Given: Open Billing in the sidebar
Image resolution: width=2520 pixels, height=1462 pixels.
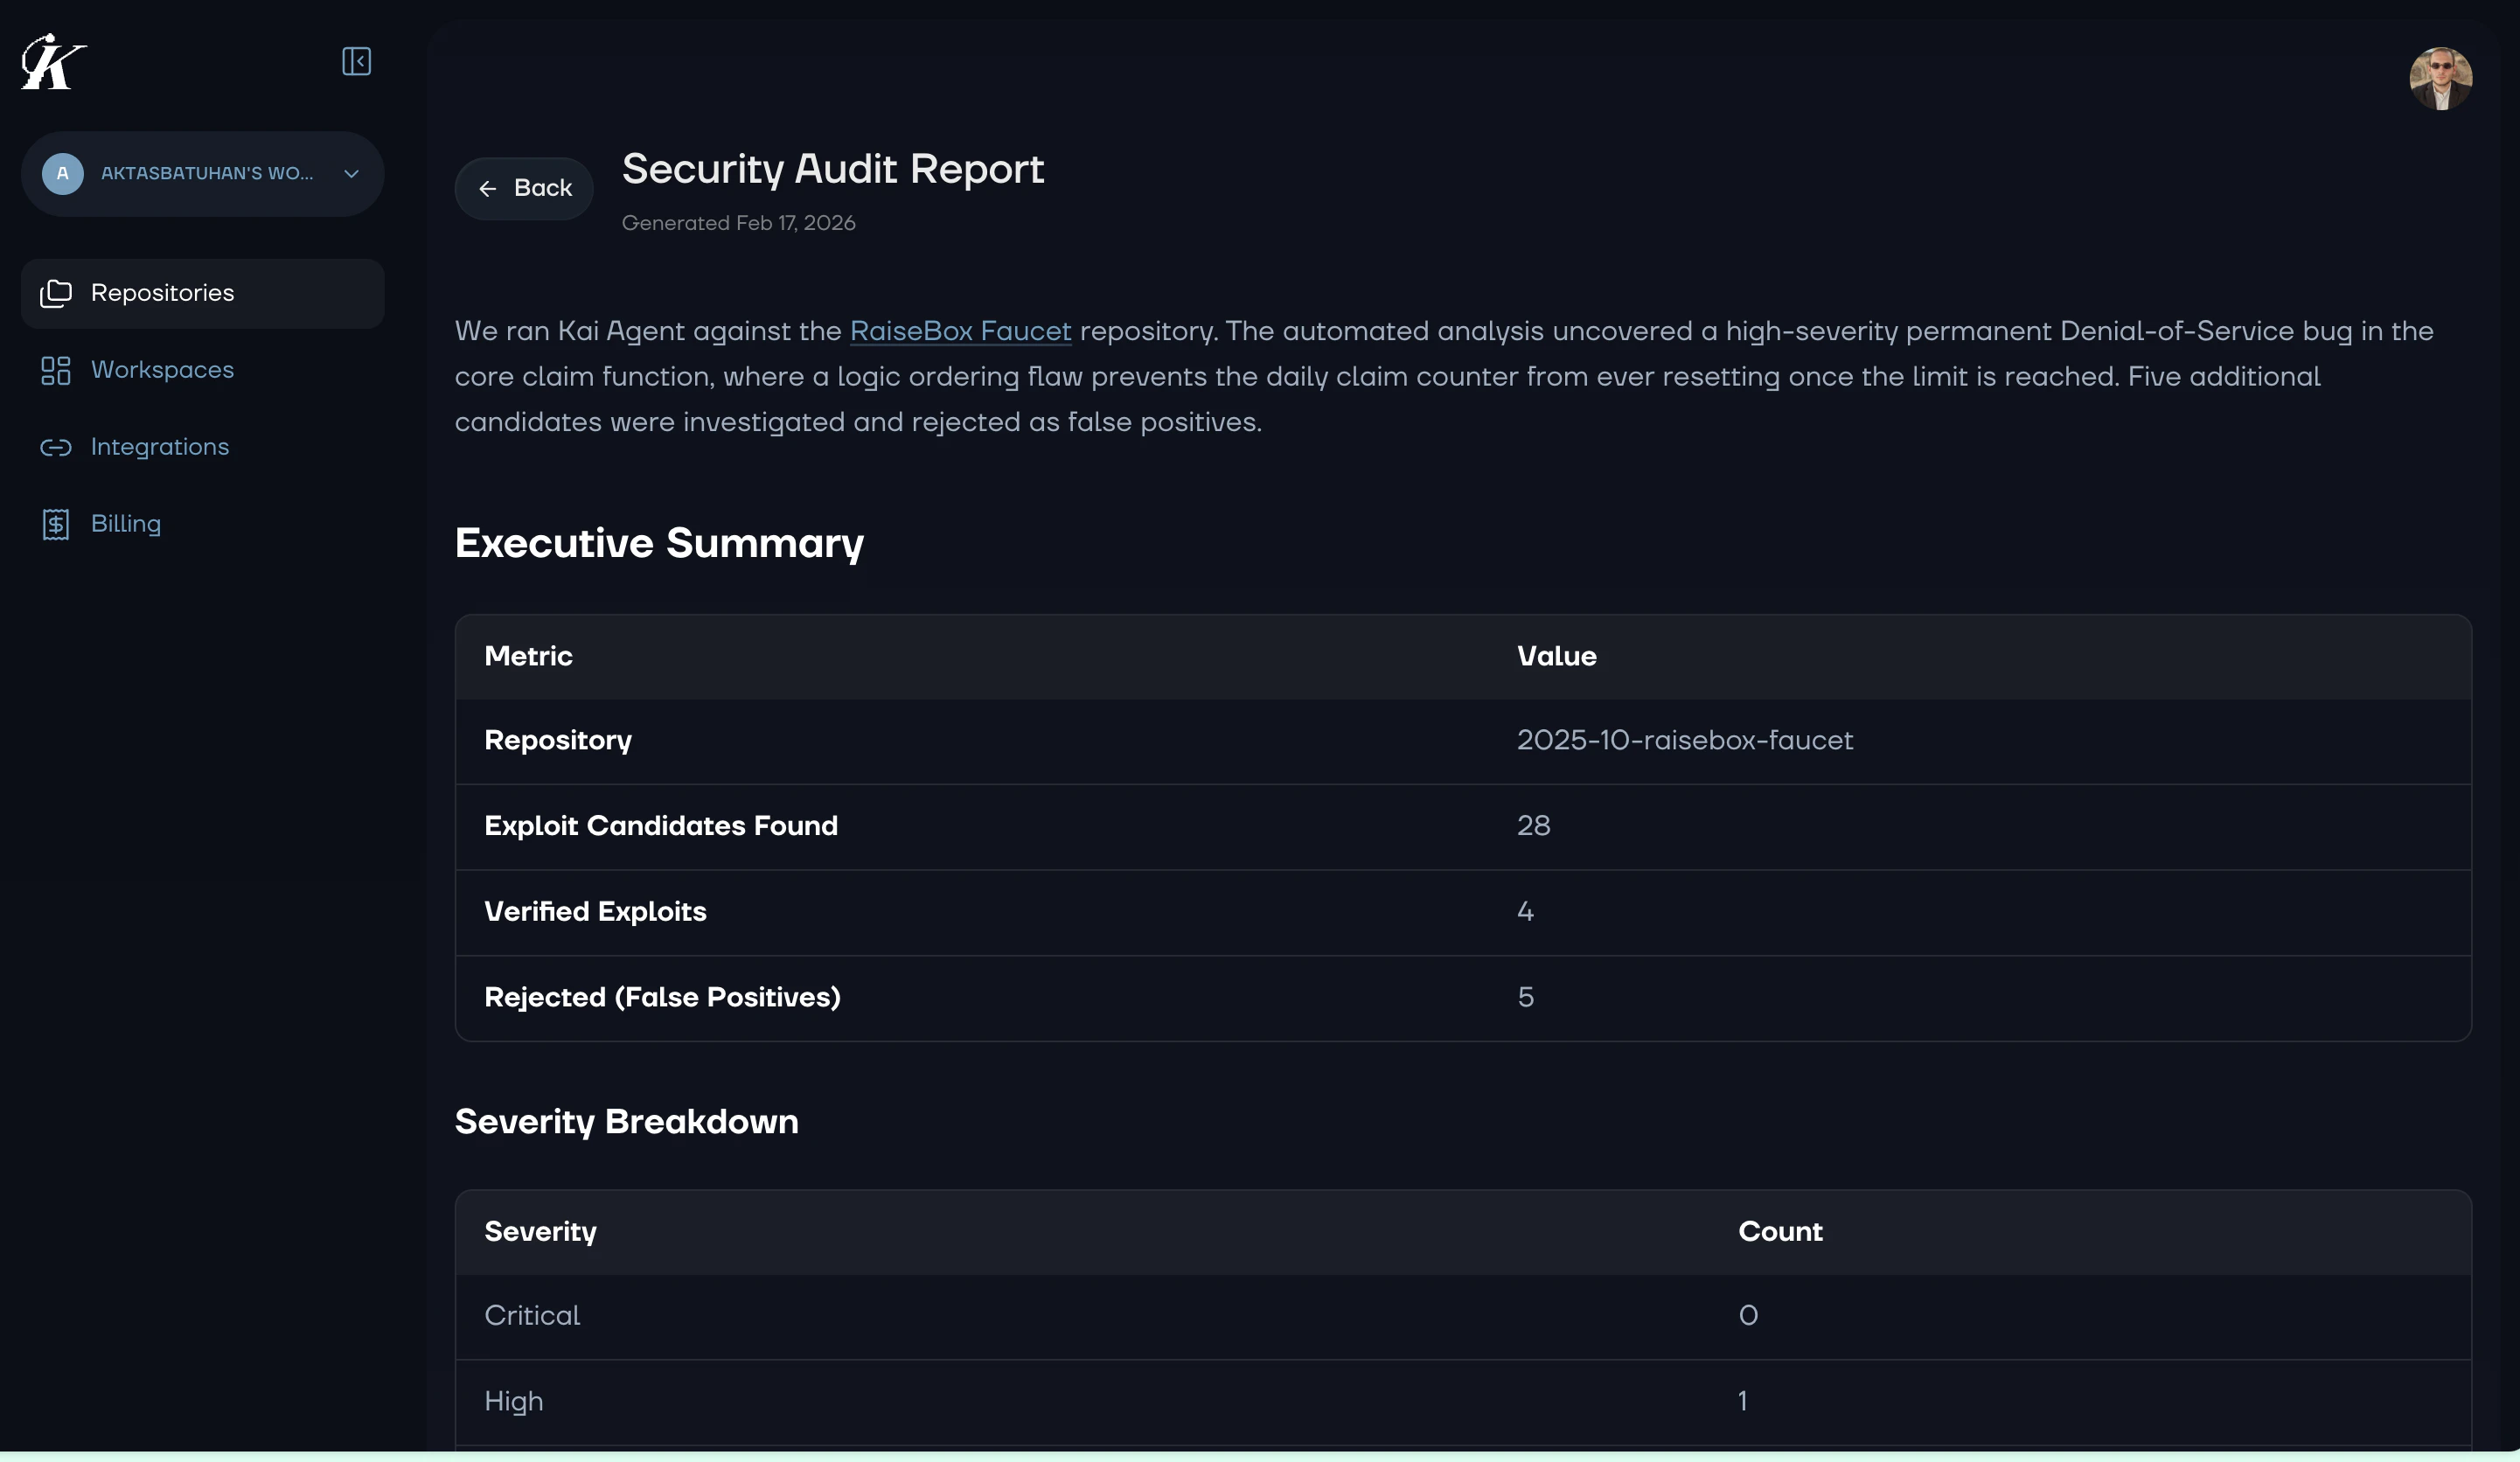Looking at the screenshot, I should tap(203, 524).
